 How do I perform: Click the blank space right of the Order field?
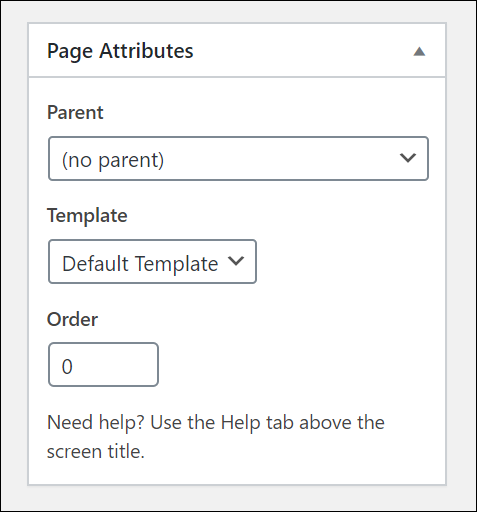pos(300,365)
